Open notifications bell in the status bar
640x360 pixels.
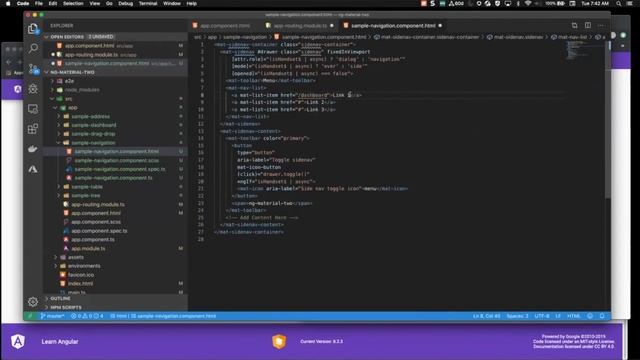(602, 316)
